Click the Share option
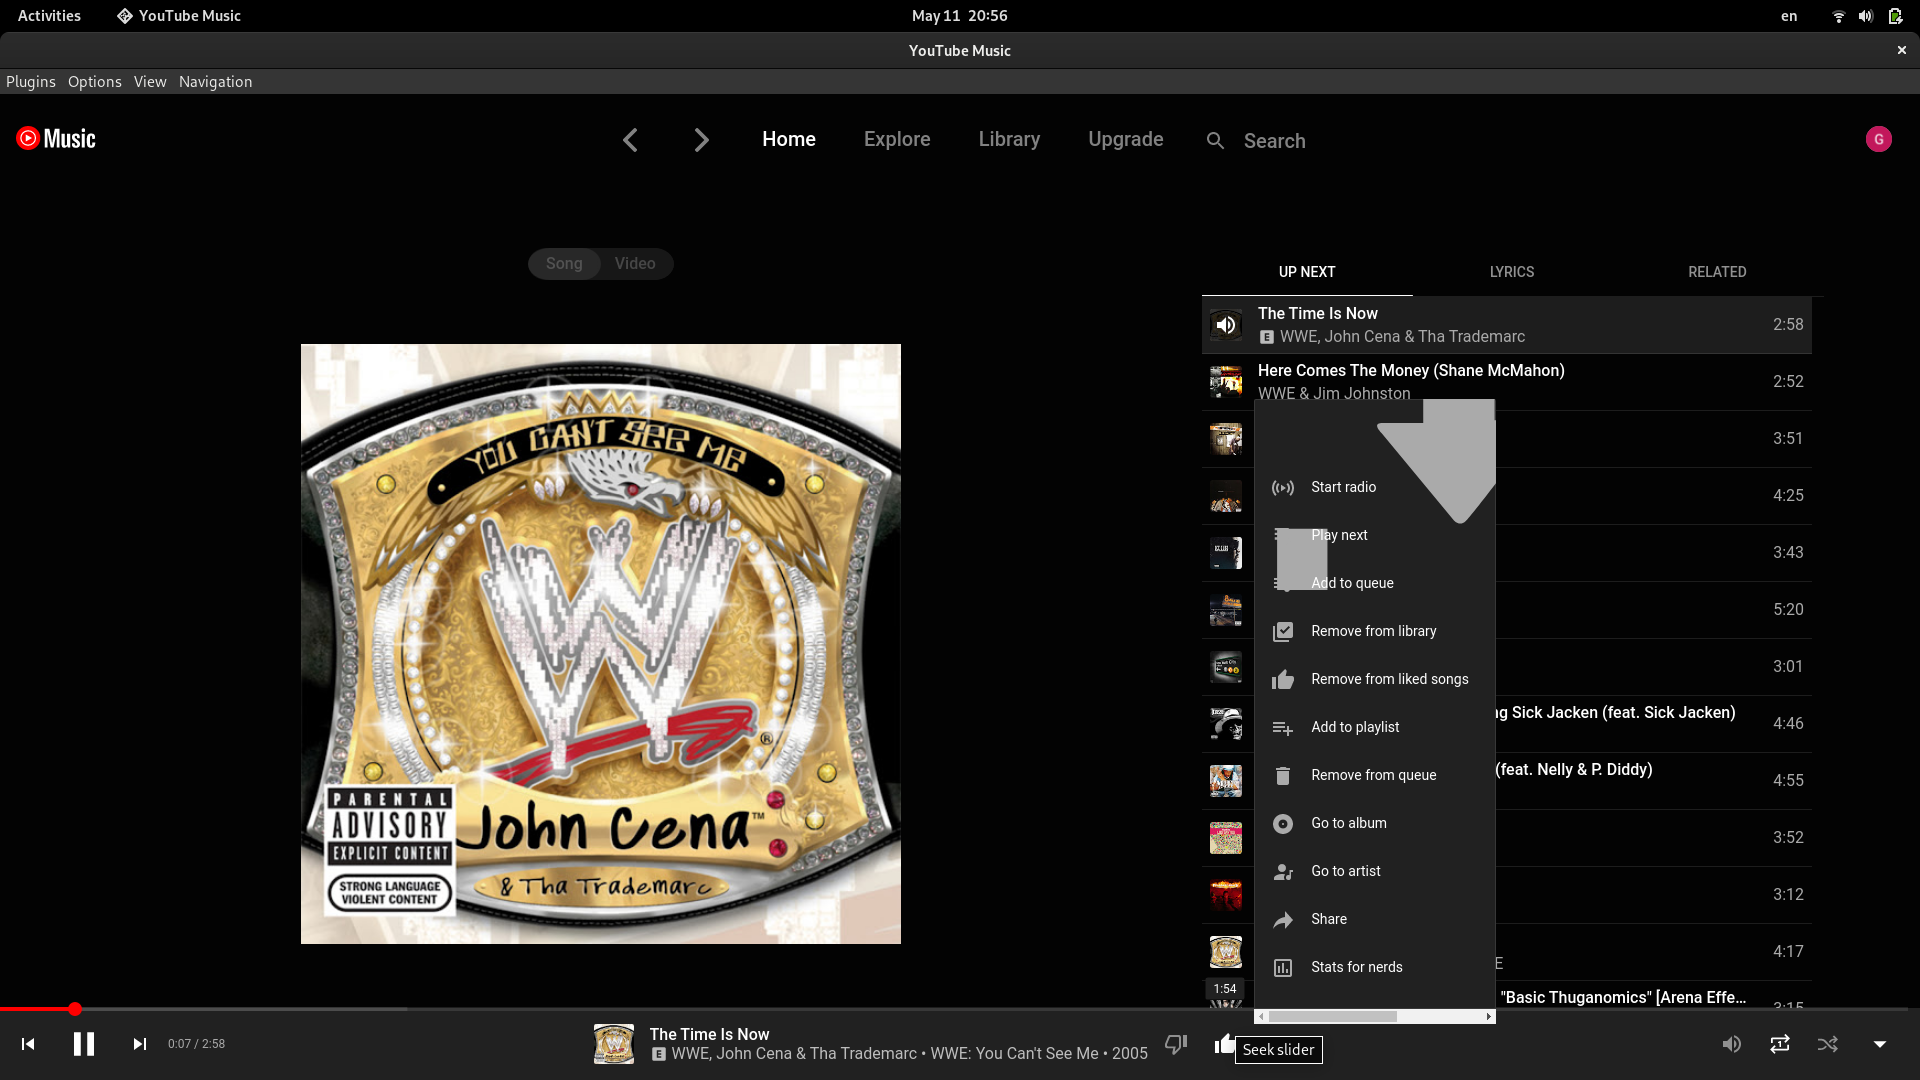 (x=1329, y=919)
